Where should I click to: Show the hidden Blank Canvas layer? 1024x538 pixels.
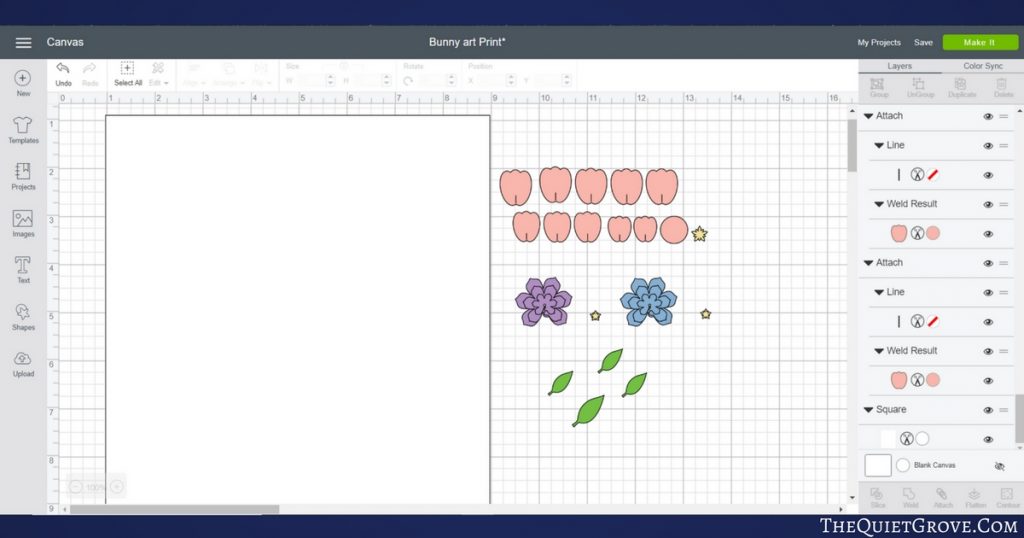(999, 466)
